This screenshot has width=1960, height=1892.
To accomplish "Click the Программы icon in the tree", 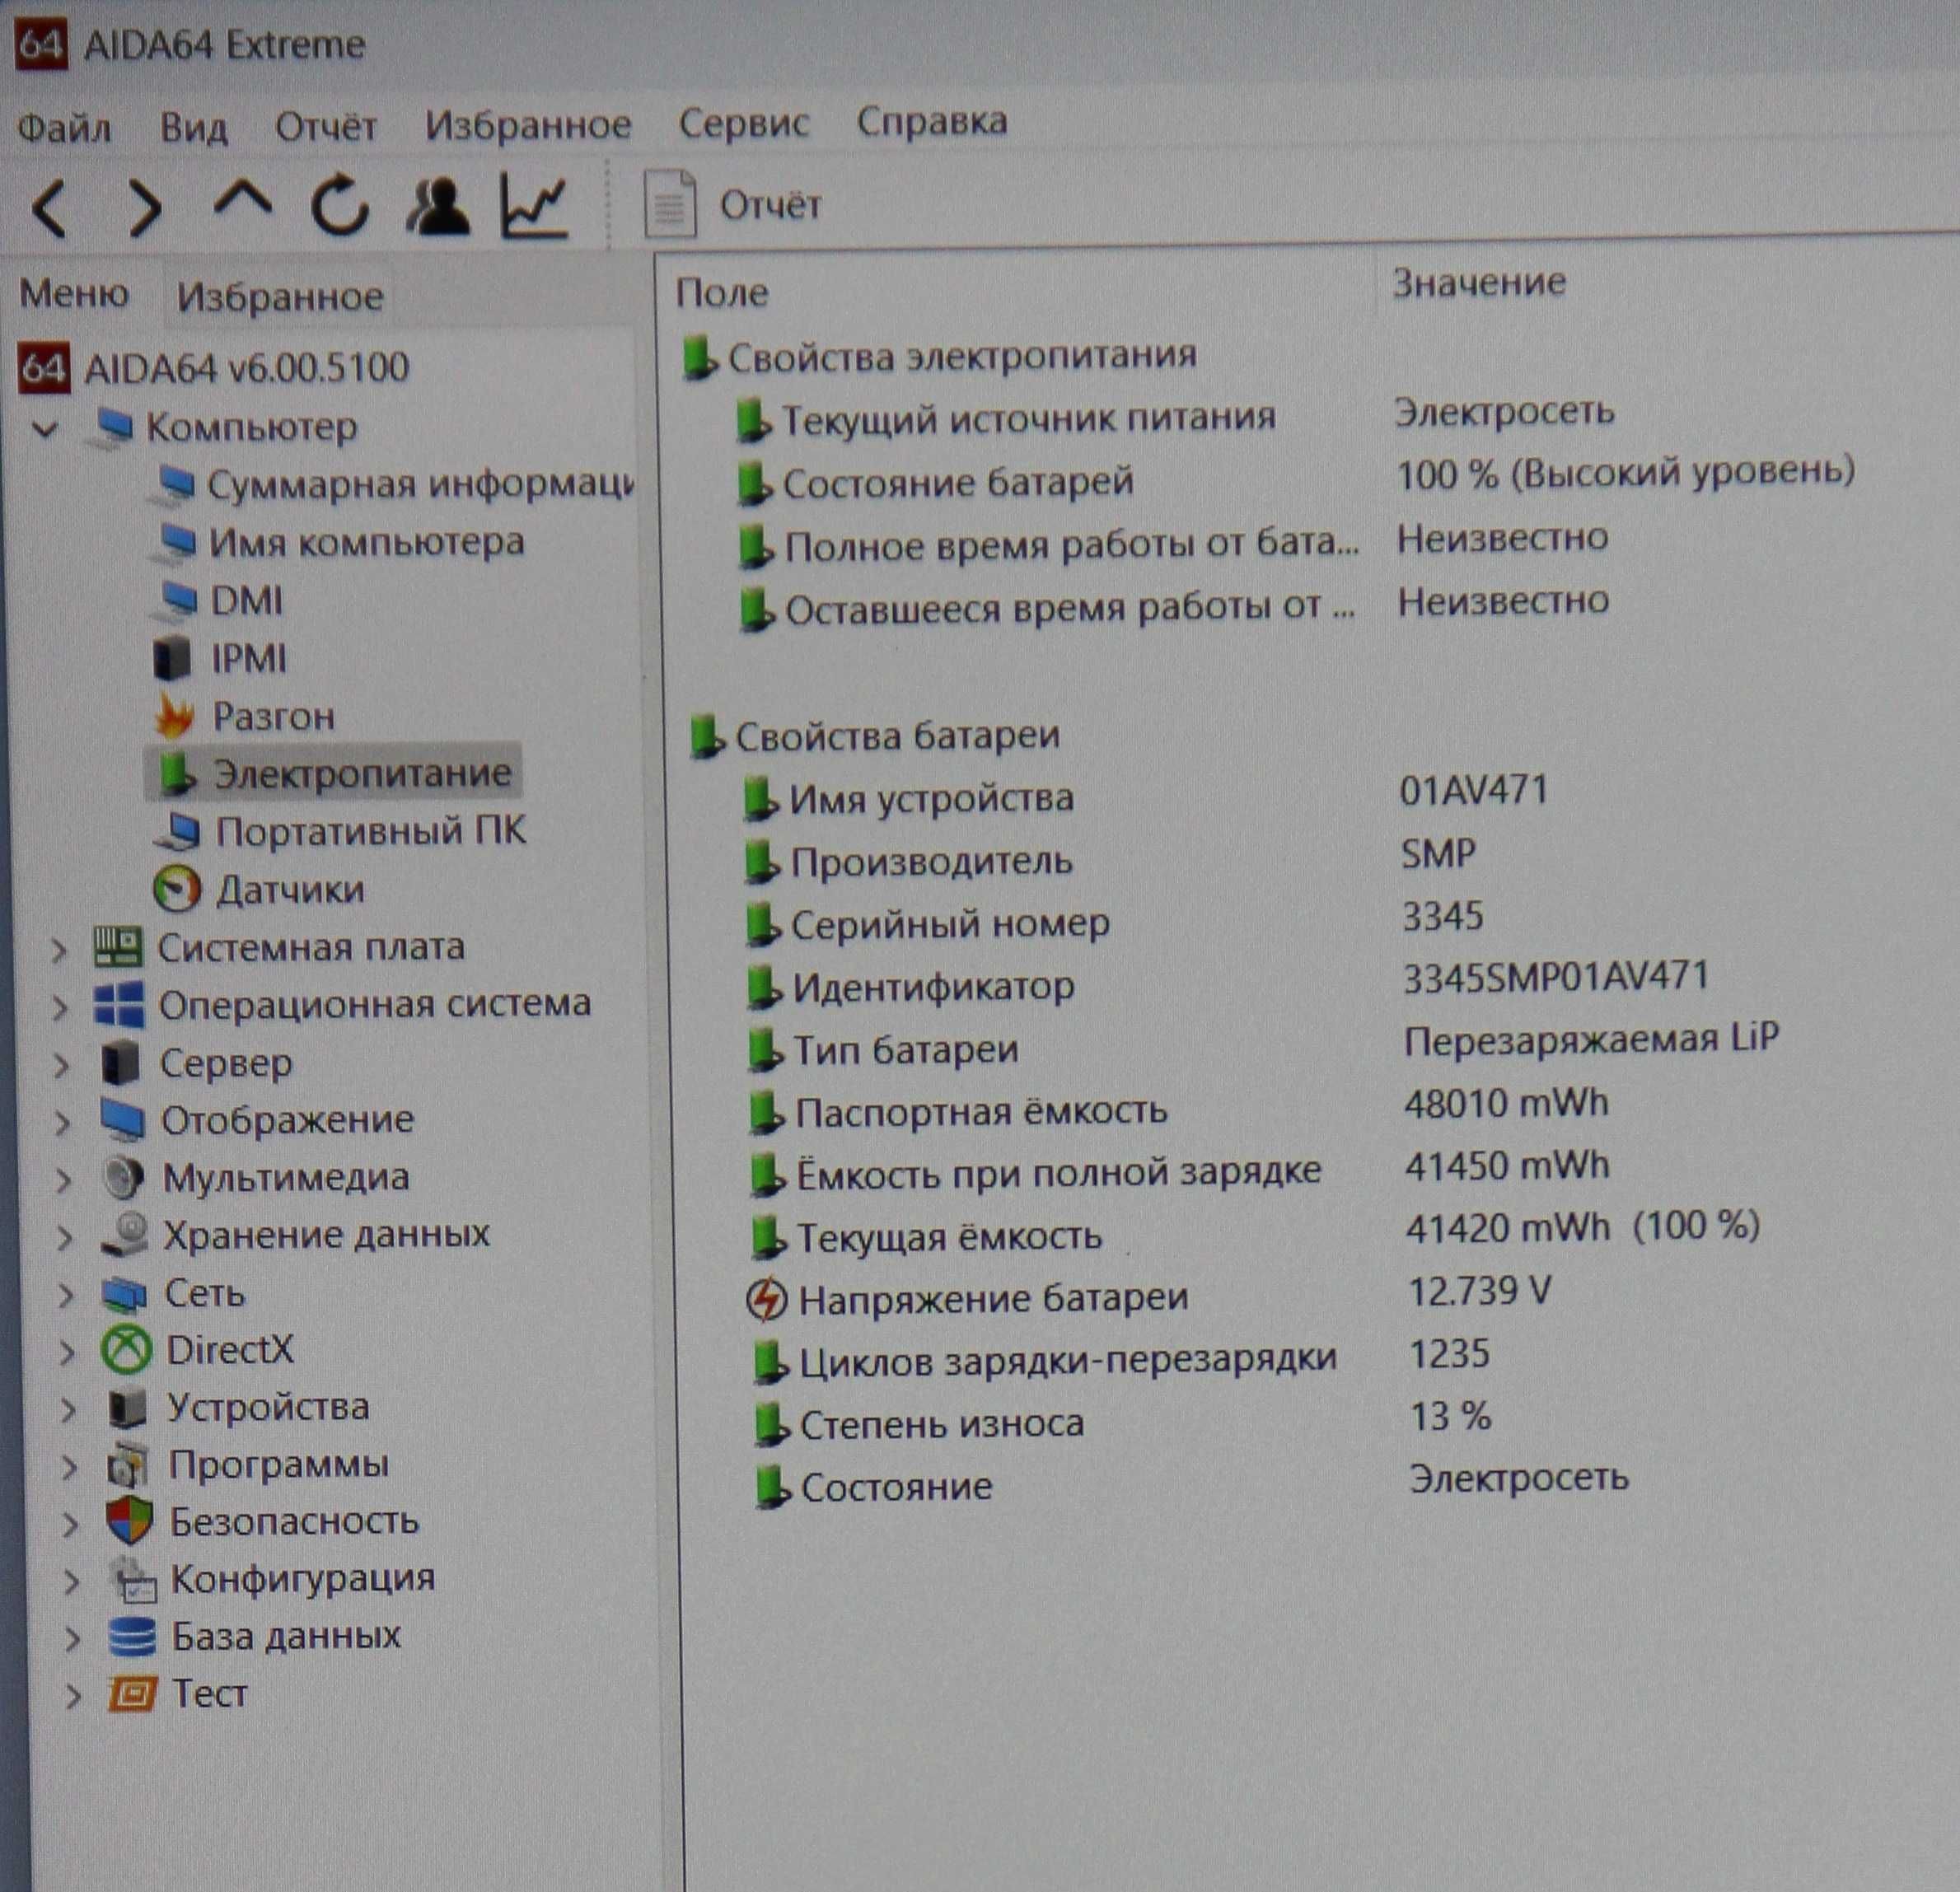I will coord(128,1465).
